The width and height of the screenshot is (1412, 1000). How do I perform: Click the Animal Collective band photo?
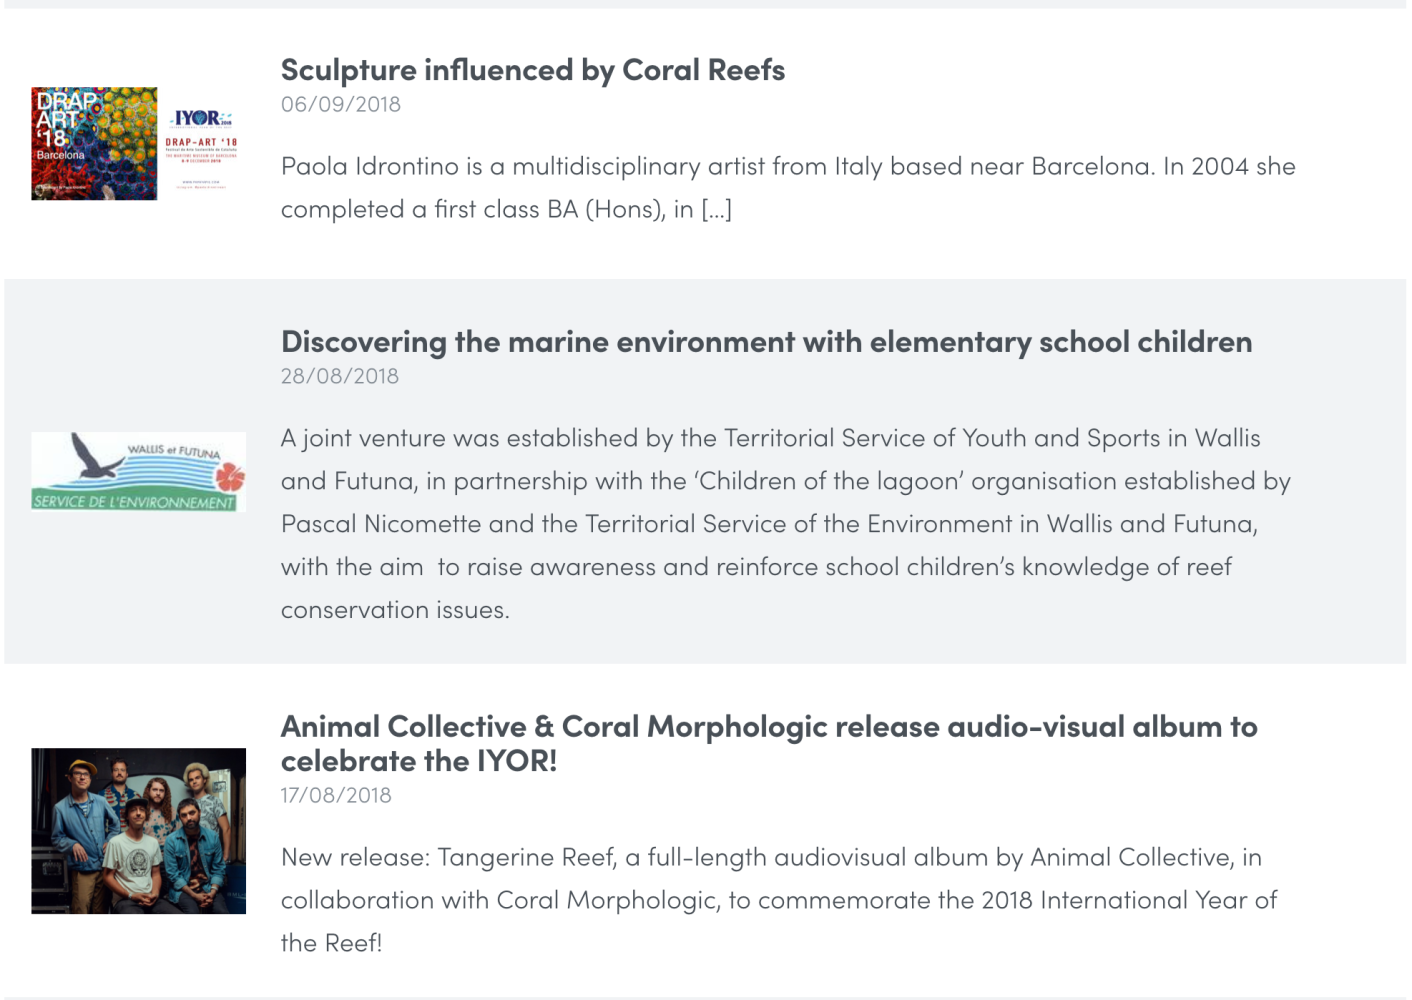coord(138,830)
